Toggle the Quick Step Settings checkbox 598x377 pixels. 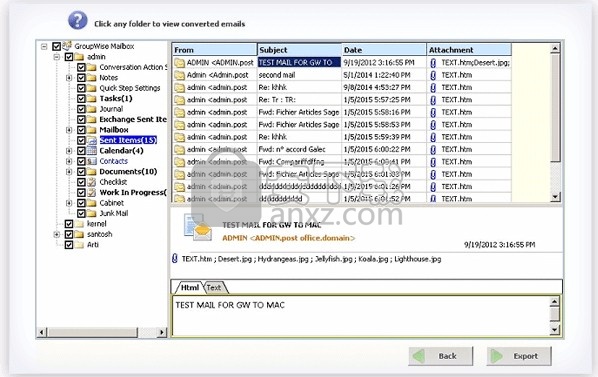pos(81,88)
